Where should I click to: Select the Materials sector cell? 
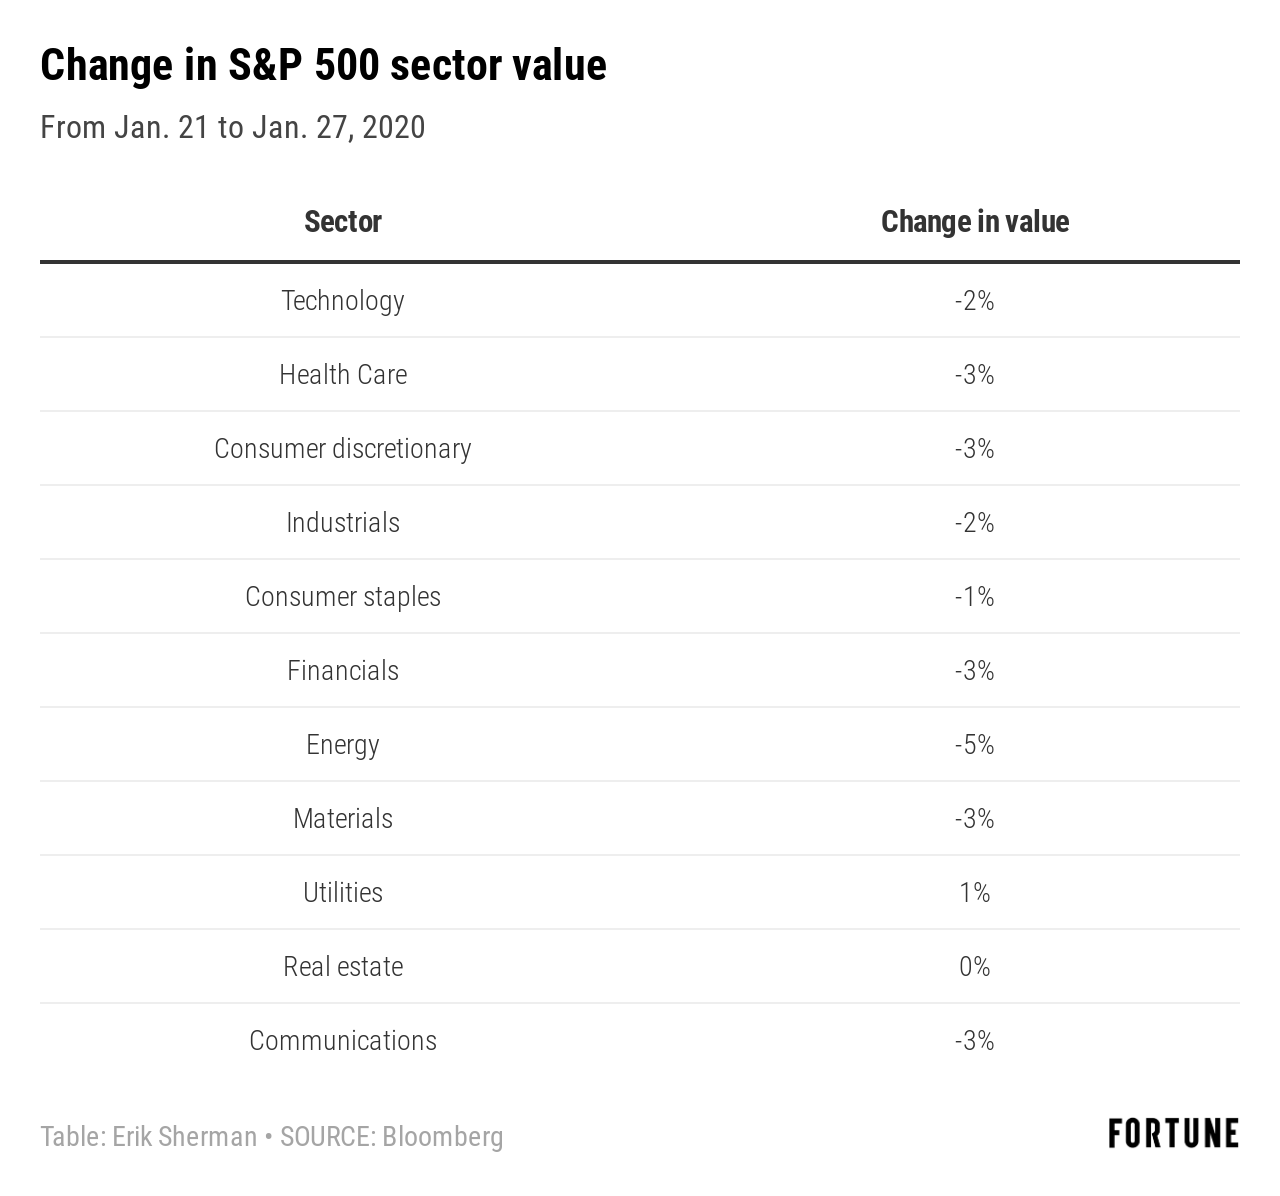coord(343,819)
